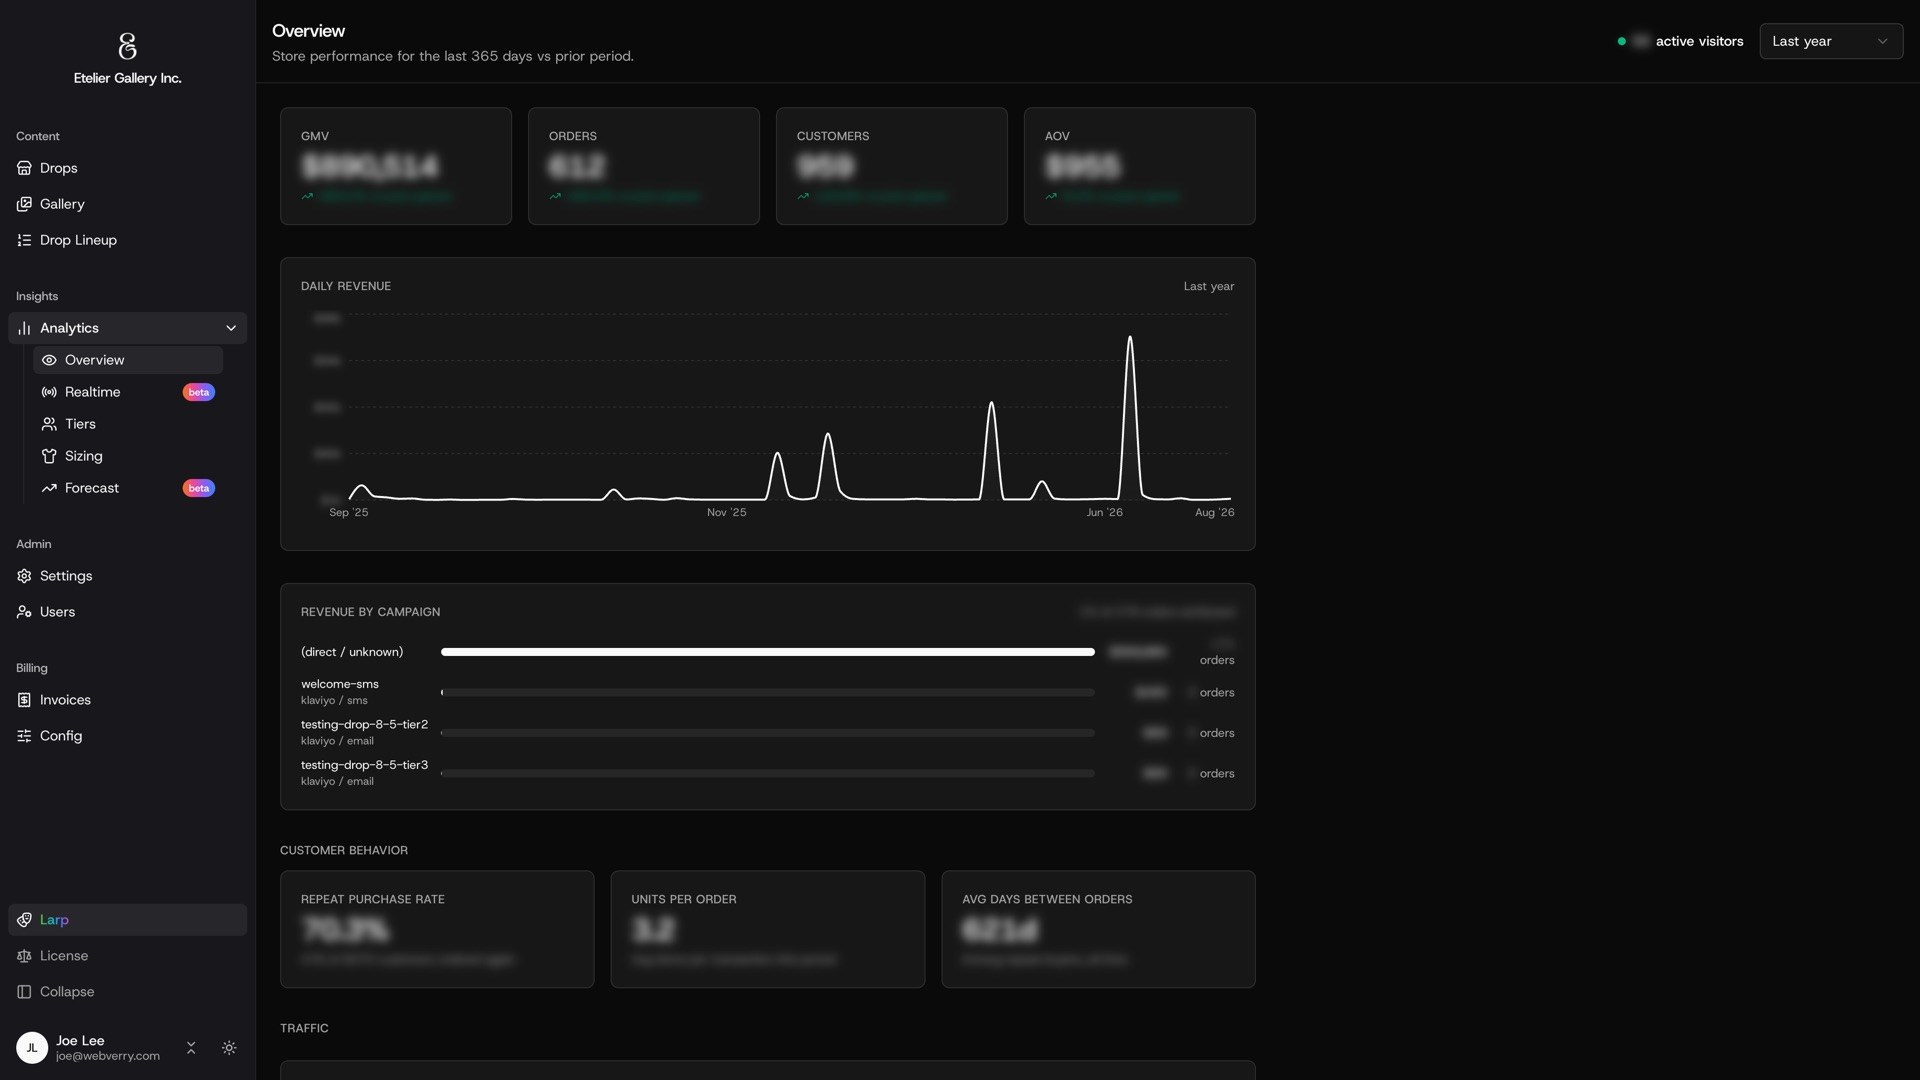Click the Analytics bar chart icon
Screen dimensions: 1920x1080
pos(24,328)
